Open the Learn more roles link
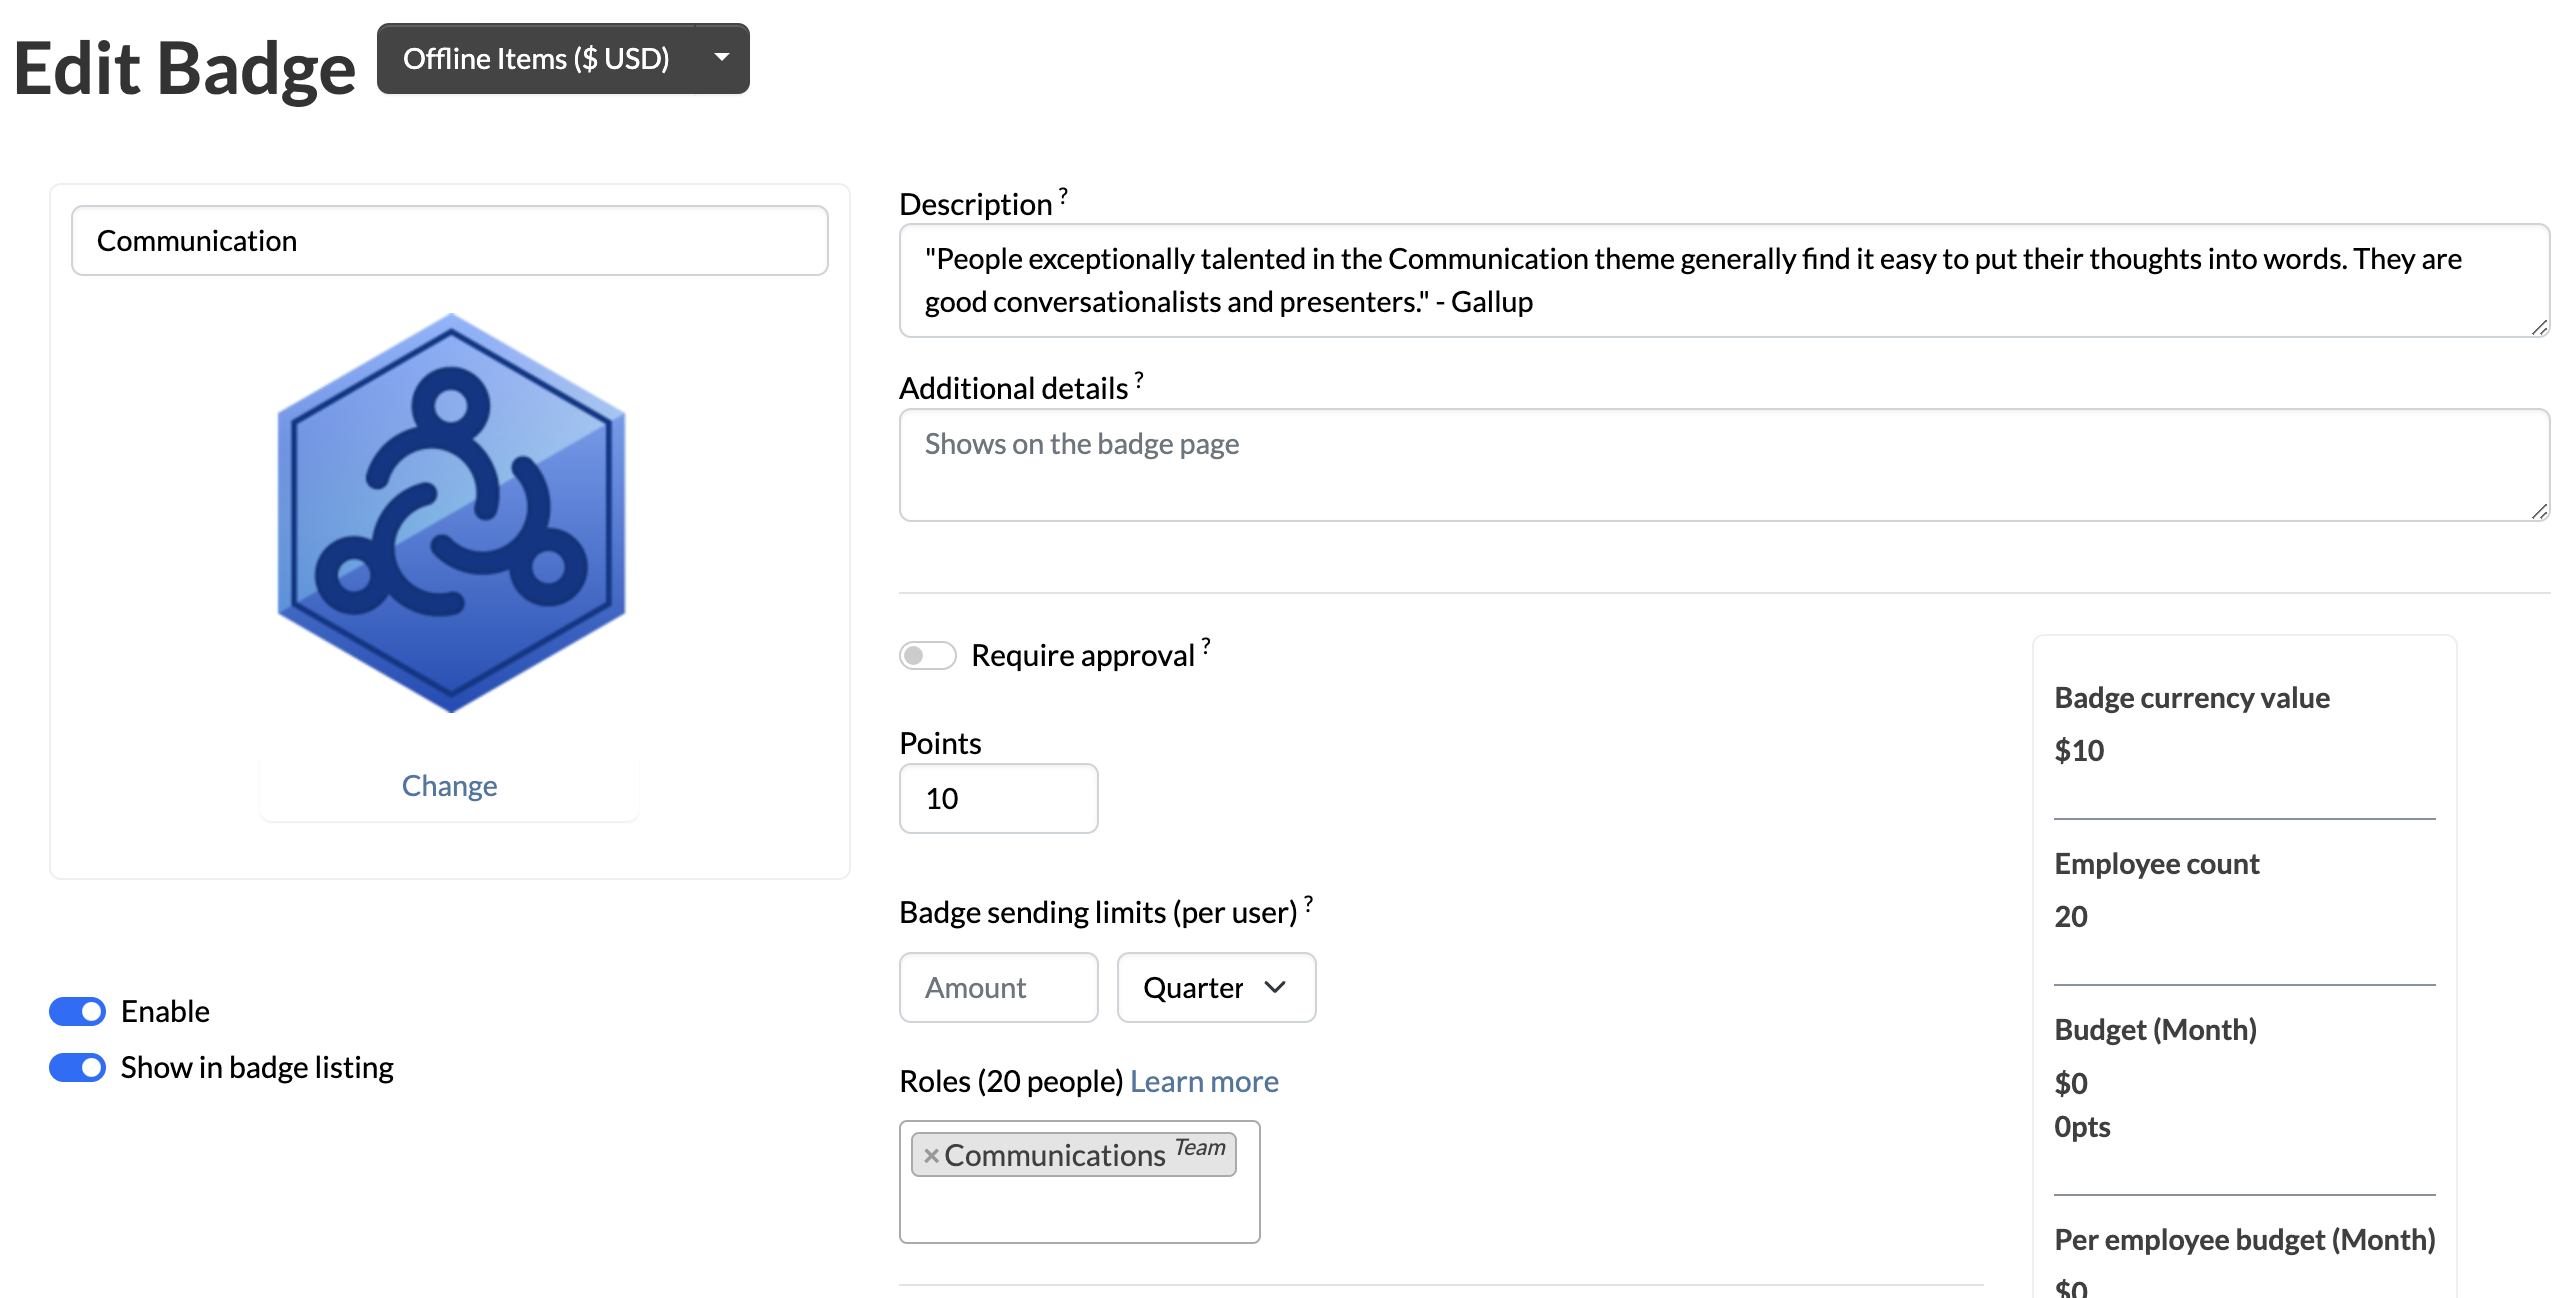The width and height of the screenshot is (2562, 1298). pos(1203,1081)
